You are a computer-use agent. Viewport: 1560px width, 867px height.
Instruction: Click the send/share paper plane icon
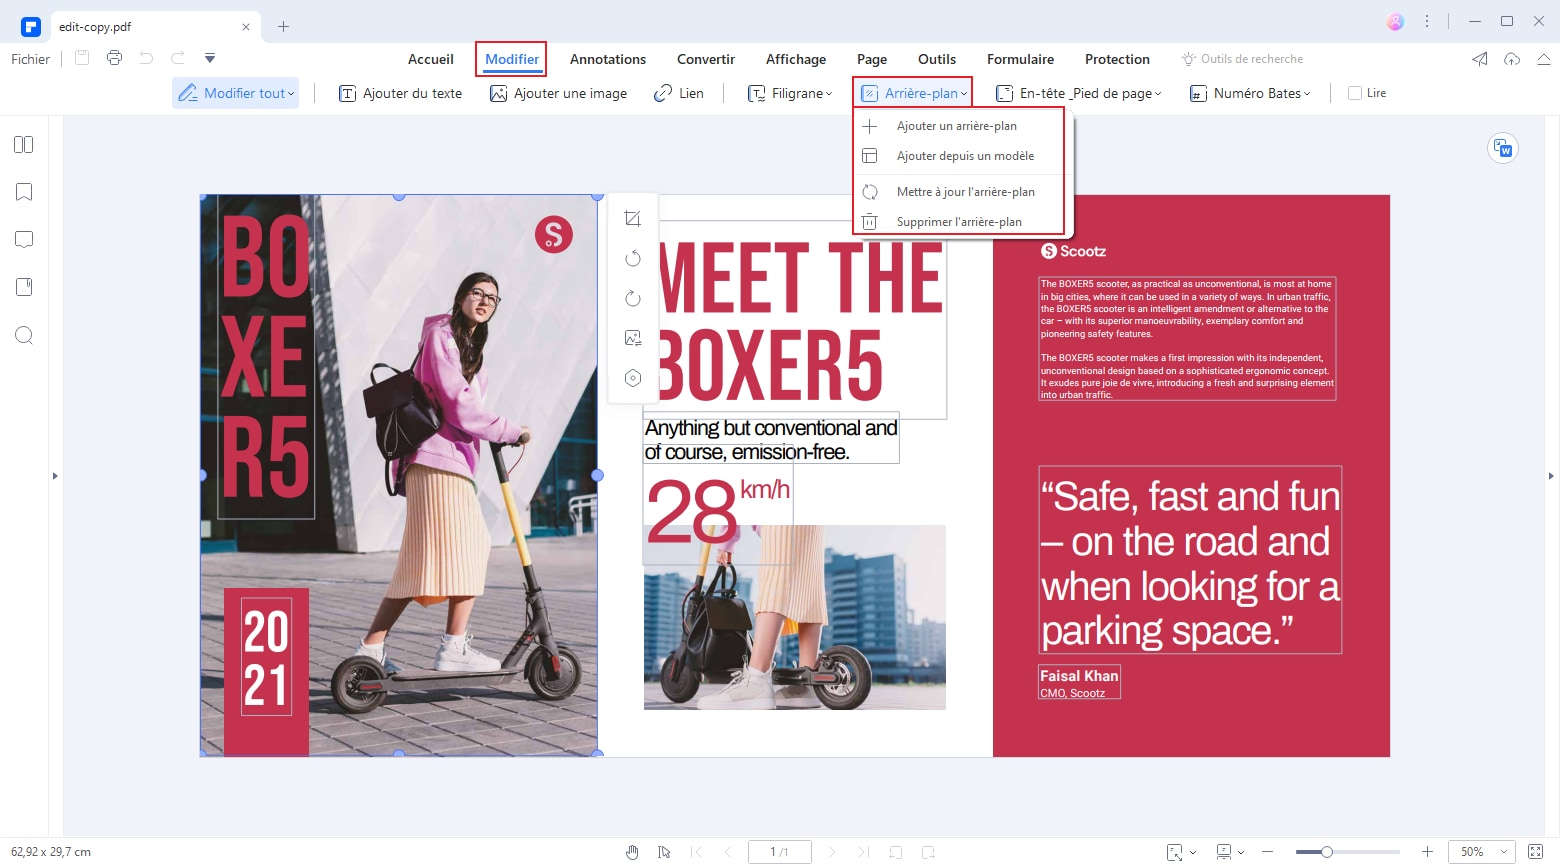[1480, 59]
